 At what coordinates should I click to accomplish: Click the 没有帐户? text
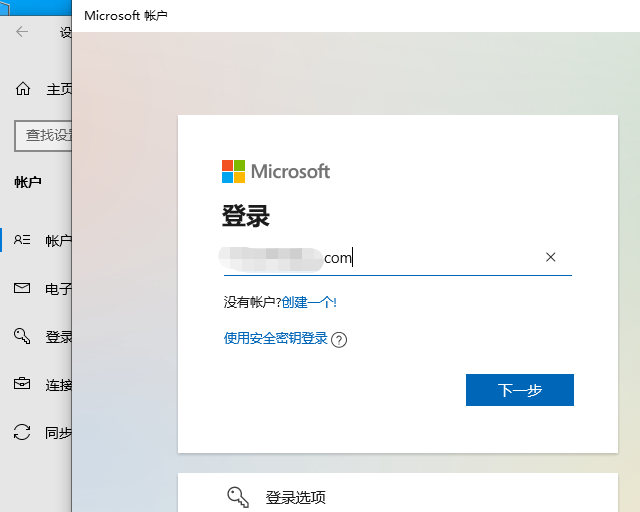pos(252,303)
